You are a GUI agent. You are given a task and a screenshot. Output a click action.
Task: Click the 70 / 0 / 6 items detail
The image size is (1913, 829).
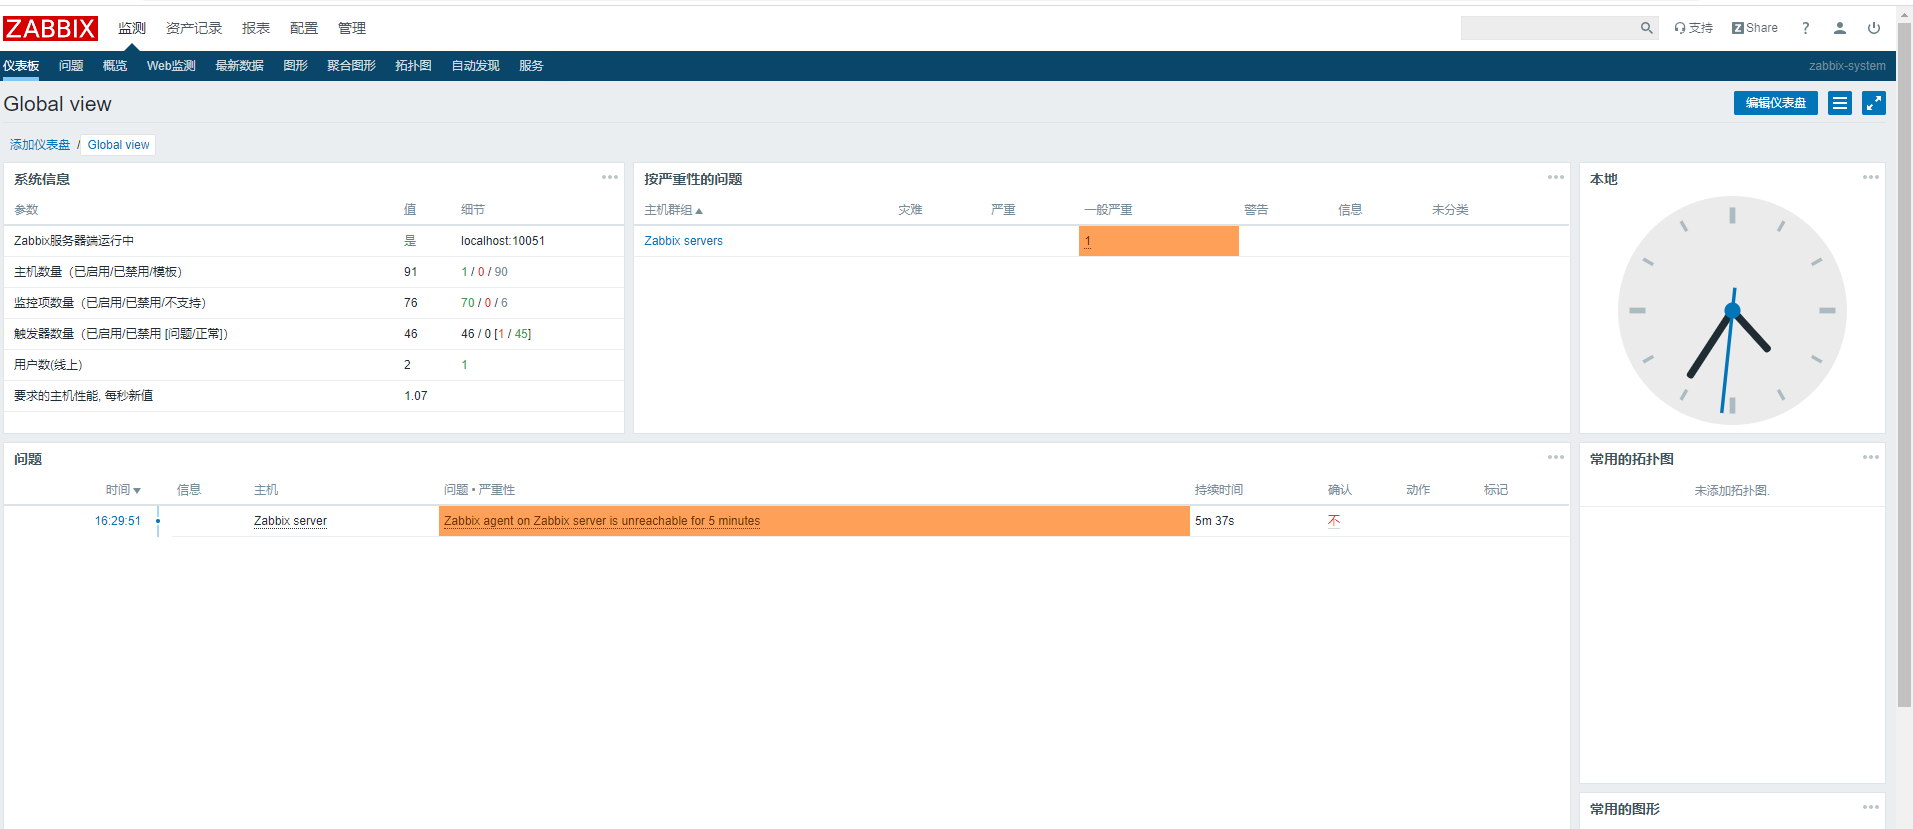(484, 303)
